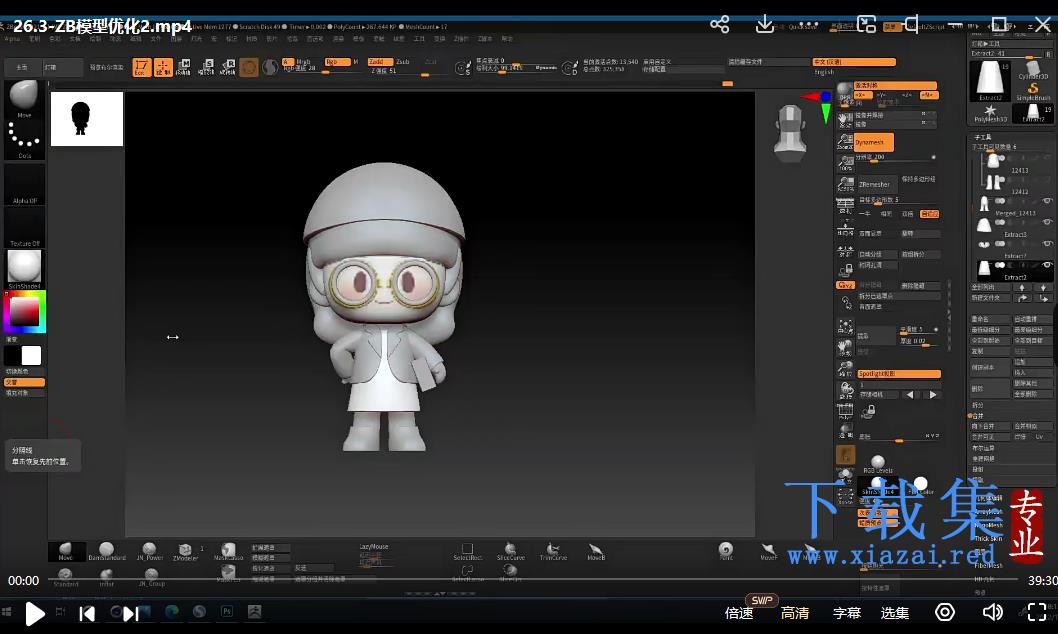Toggle the Gizmo 3D button
This screenshot has height=634, width=1058.
(x=249, y=67)
